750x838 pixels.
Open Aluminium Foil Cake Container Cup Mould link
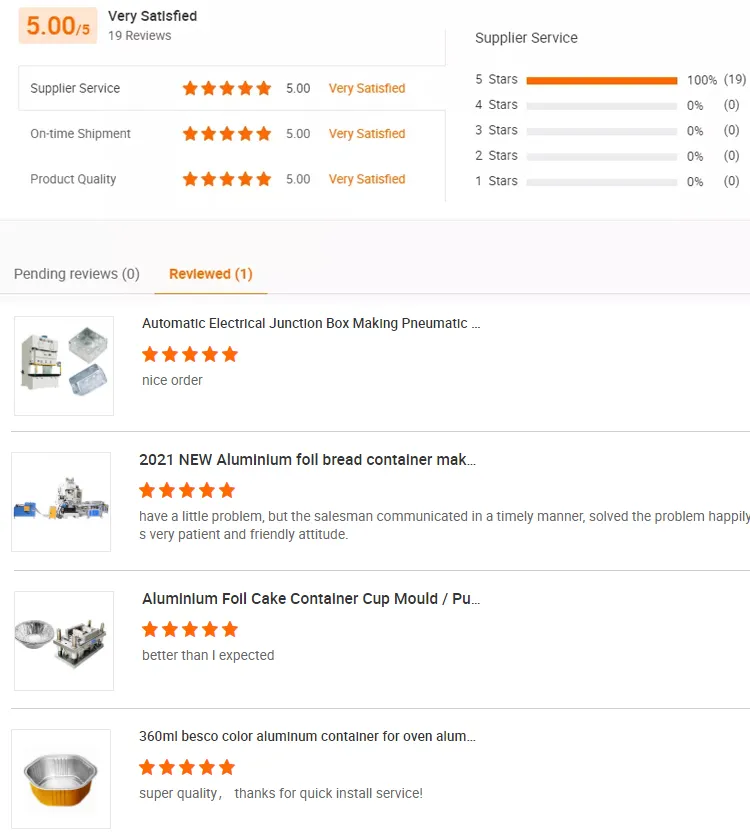(311, 599)
